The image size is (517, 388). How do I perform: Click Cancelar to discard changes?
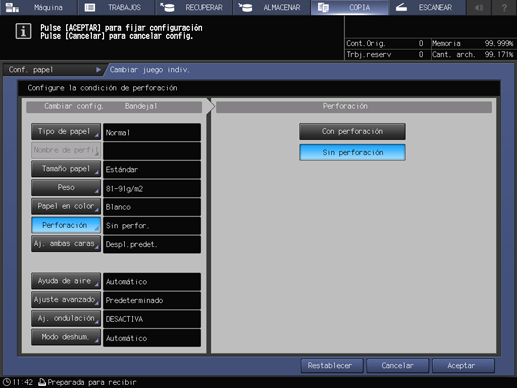(x=398, y=366)
